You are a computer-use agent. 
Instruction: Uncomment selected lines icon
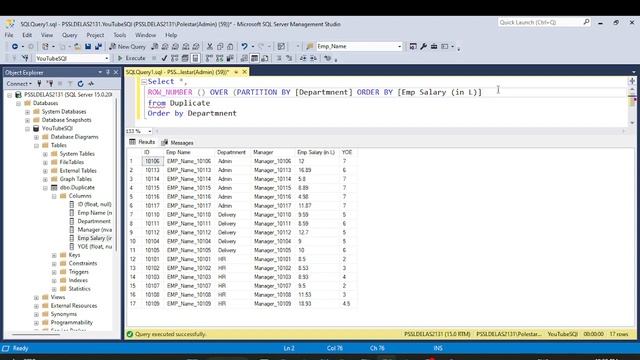[289, 58]
